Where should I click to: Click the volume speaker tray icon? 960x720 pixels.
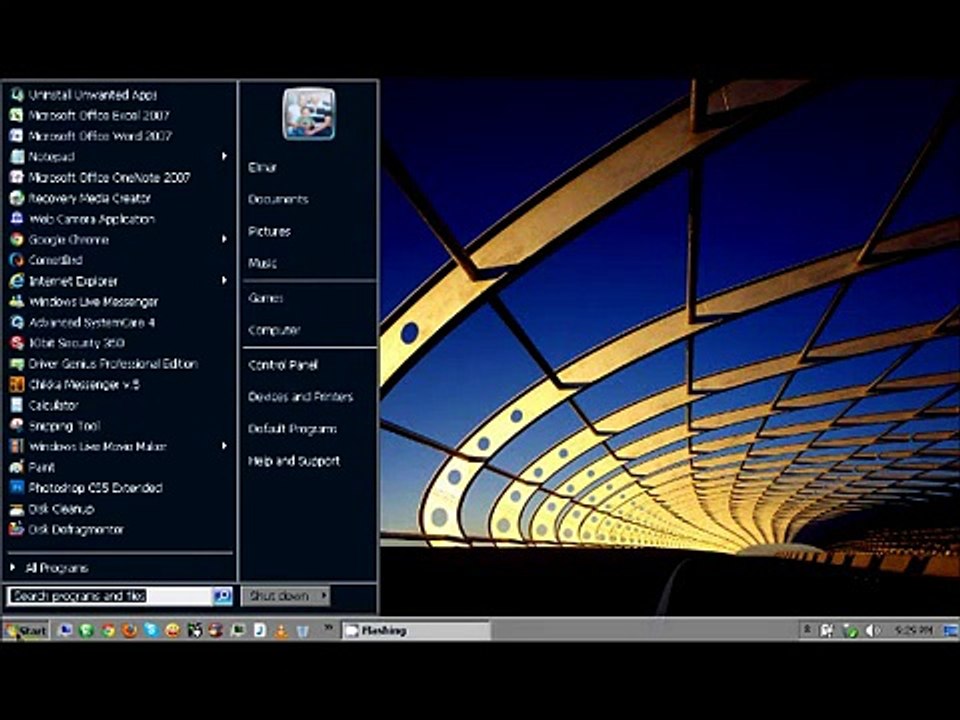[x=871, y=630]
